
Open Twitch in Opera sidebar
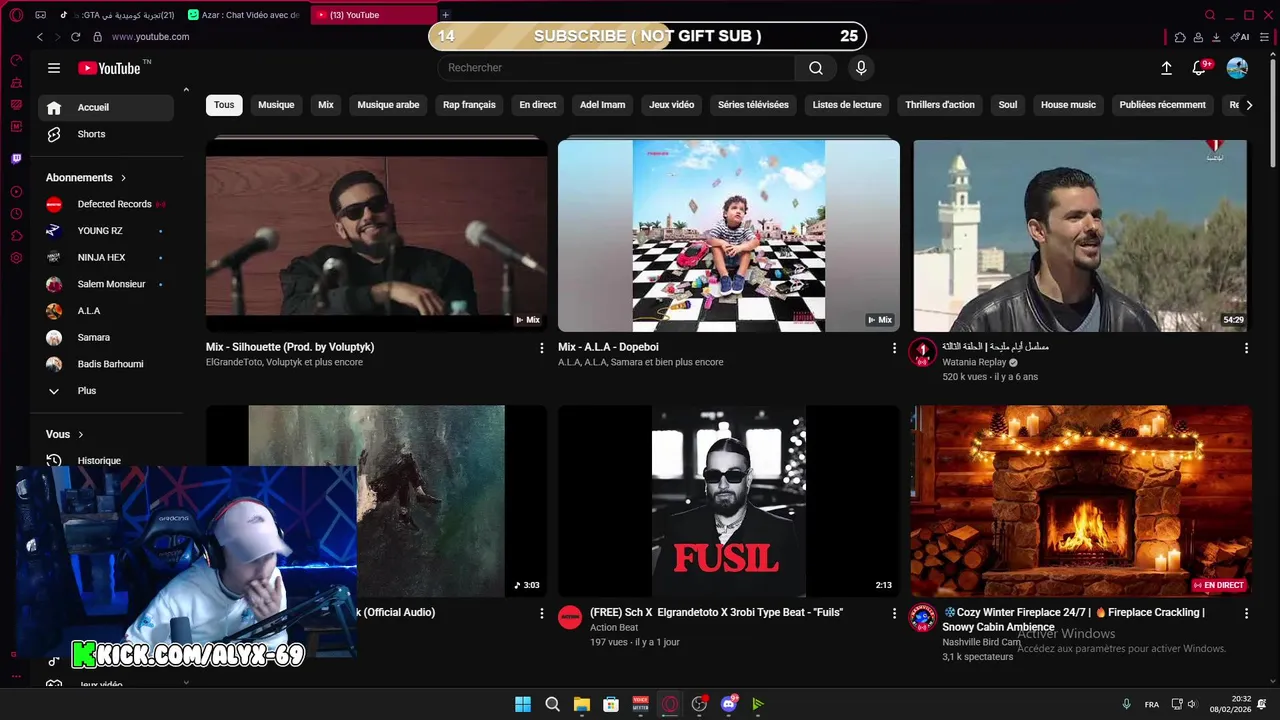click(16, 158)
